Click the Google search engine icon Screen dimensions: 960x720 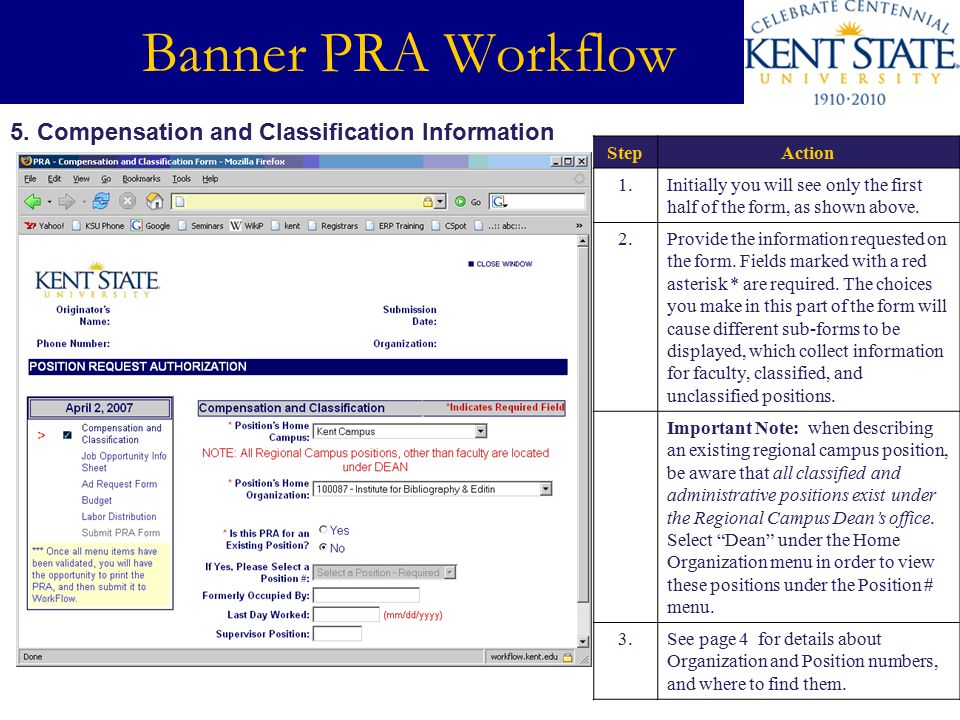498,201
